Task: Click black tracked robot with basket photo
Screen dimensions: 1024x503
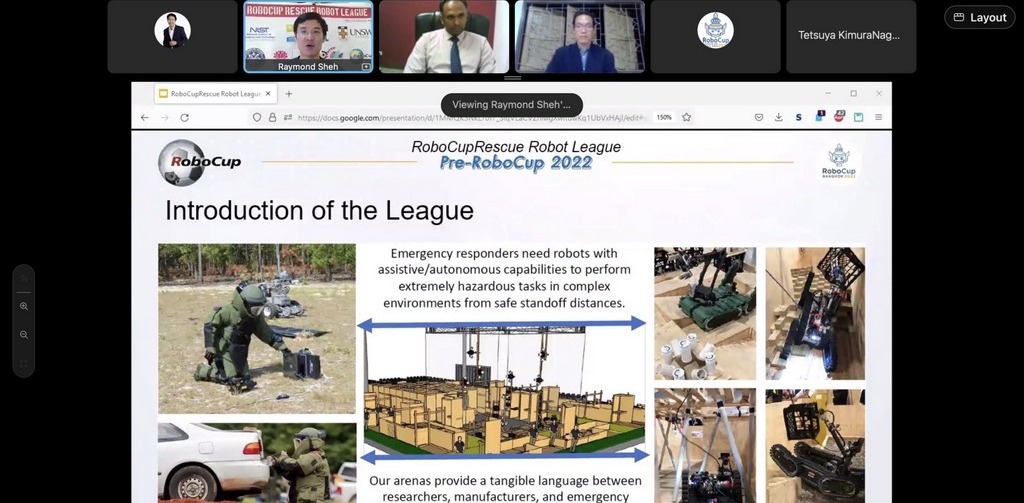Action: [x=815, y=446]
